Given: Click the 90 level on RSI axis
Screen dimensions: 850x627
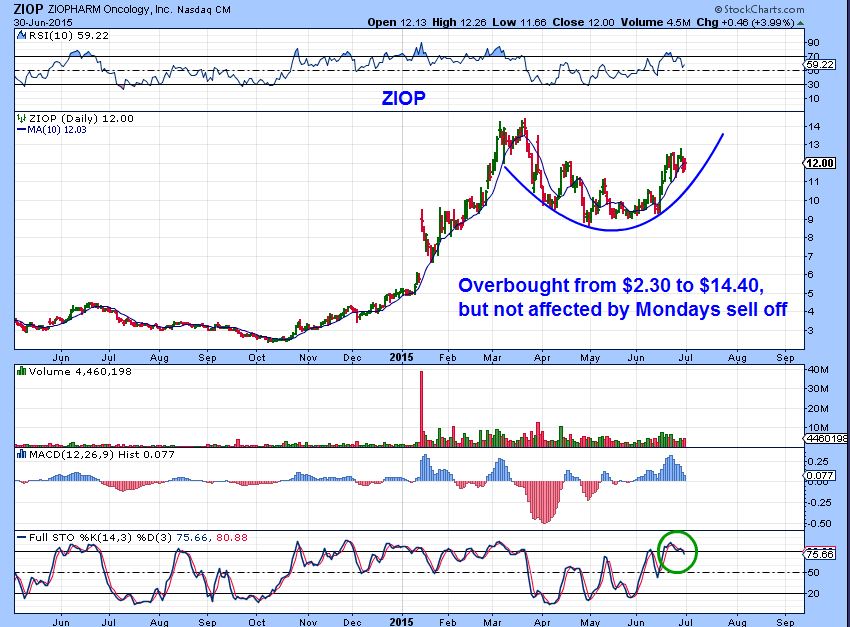Looking at the screenshot, I should coord(813,43).
